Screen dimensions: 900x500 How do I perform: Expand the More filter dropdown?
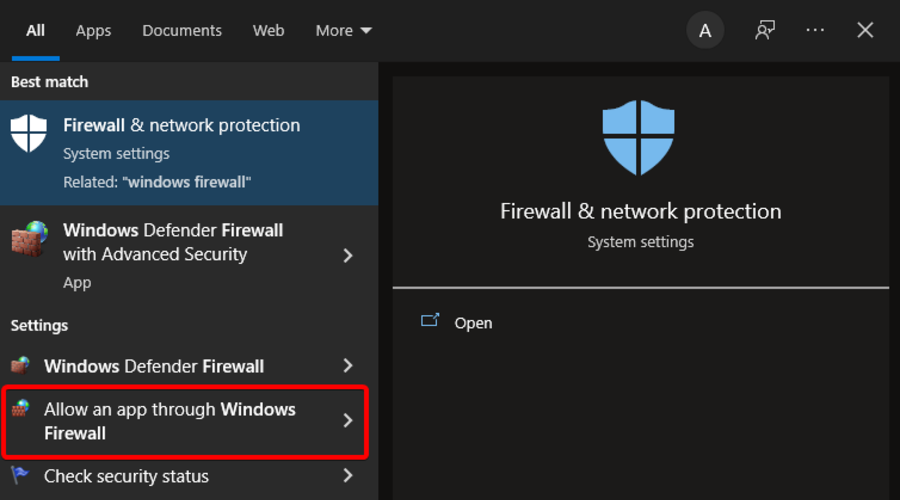tap(343, 30)
